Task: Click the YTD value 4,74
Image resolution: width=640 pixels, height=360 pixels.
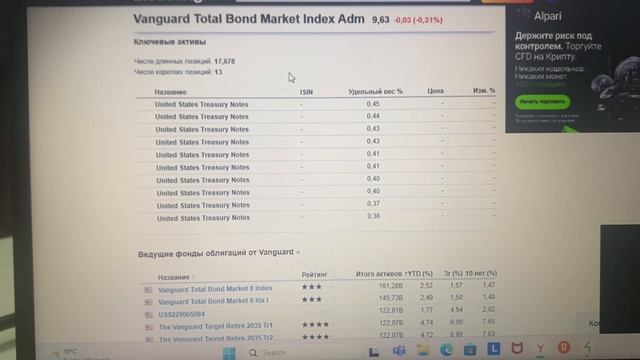Action: (x=427, y=322)
